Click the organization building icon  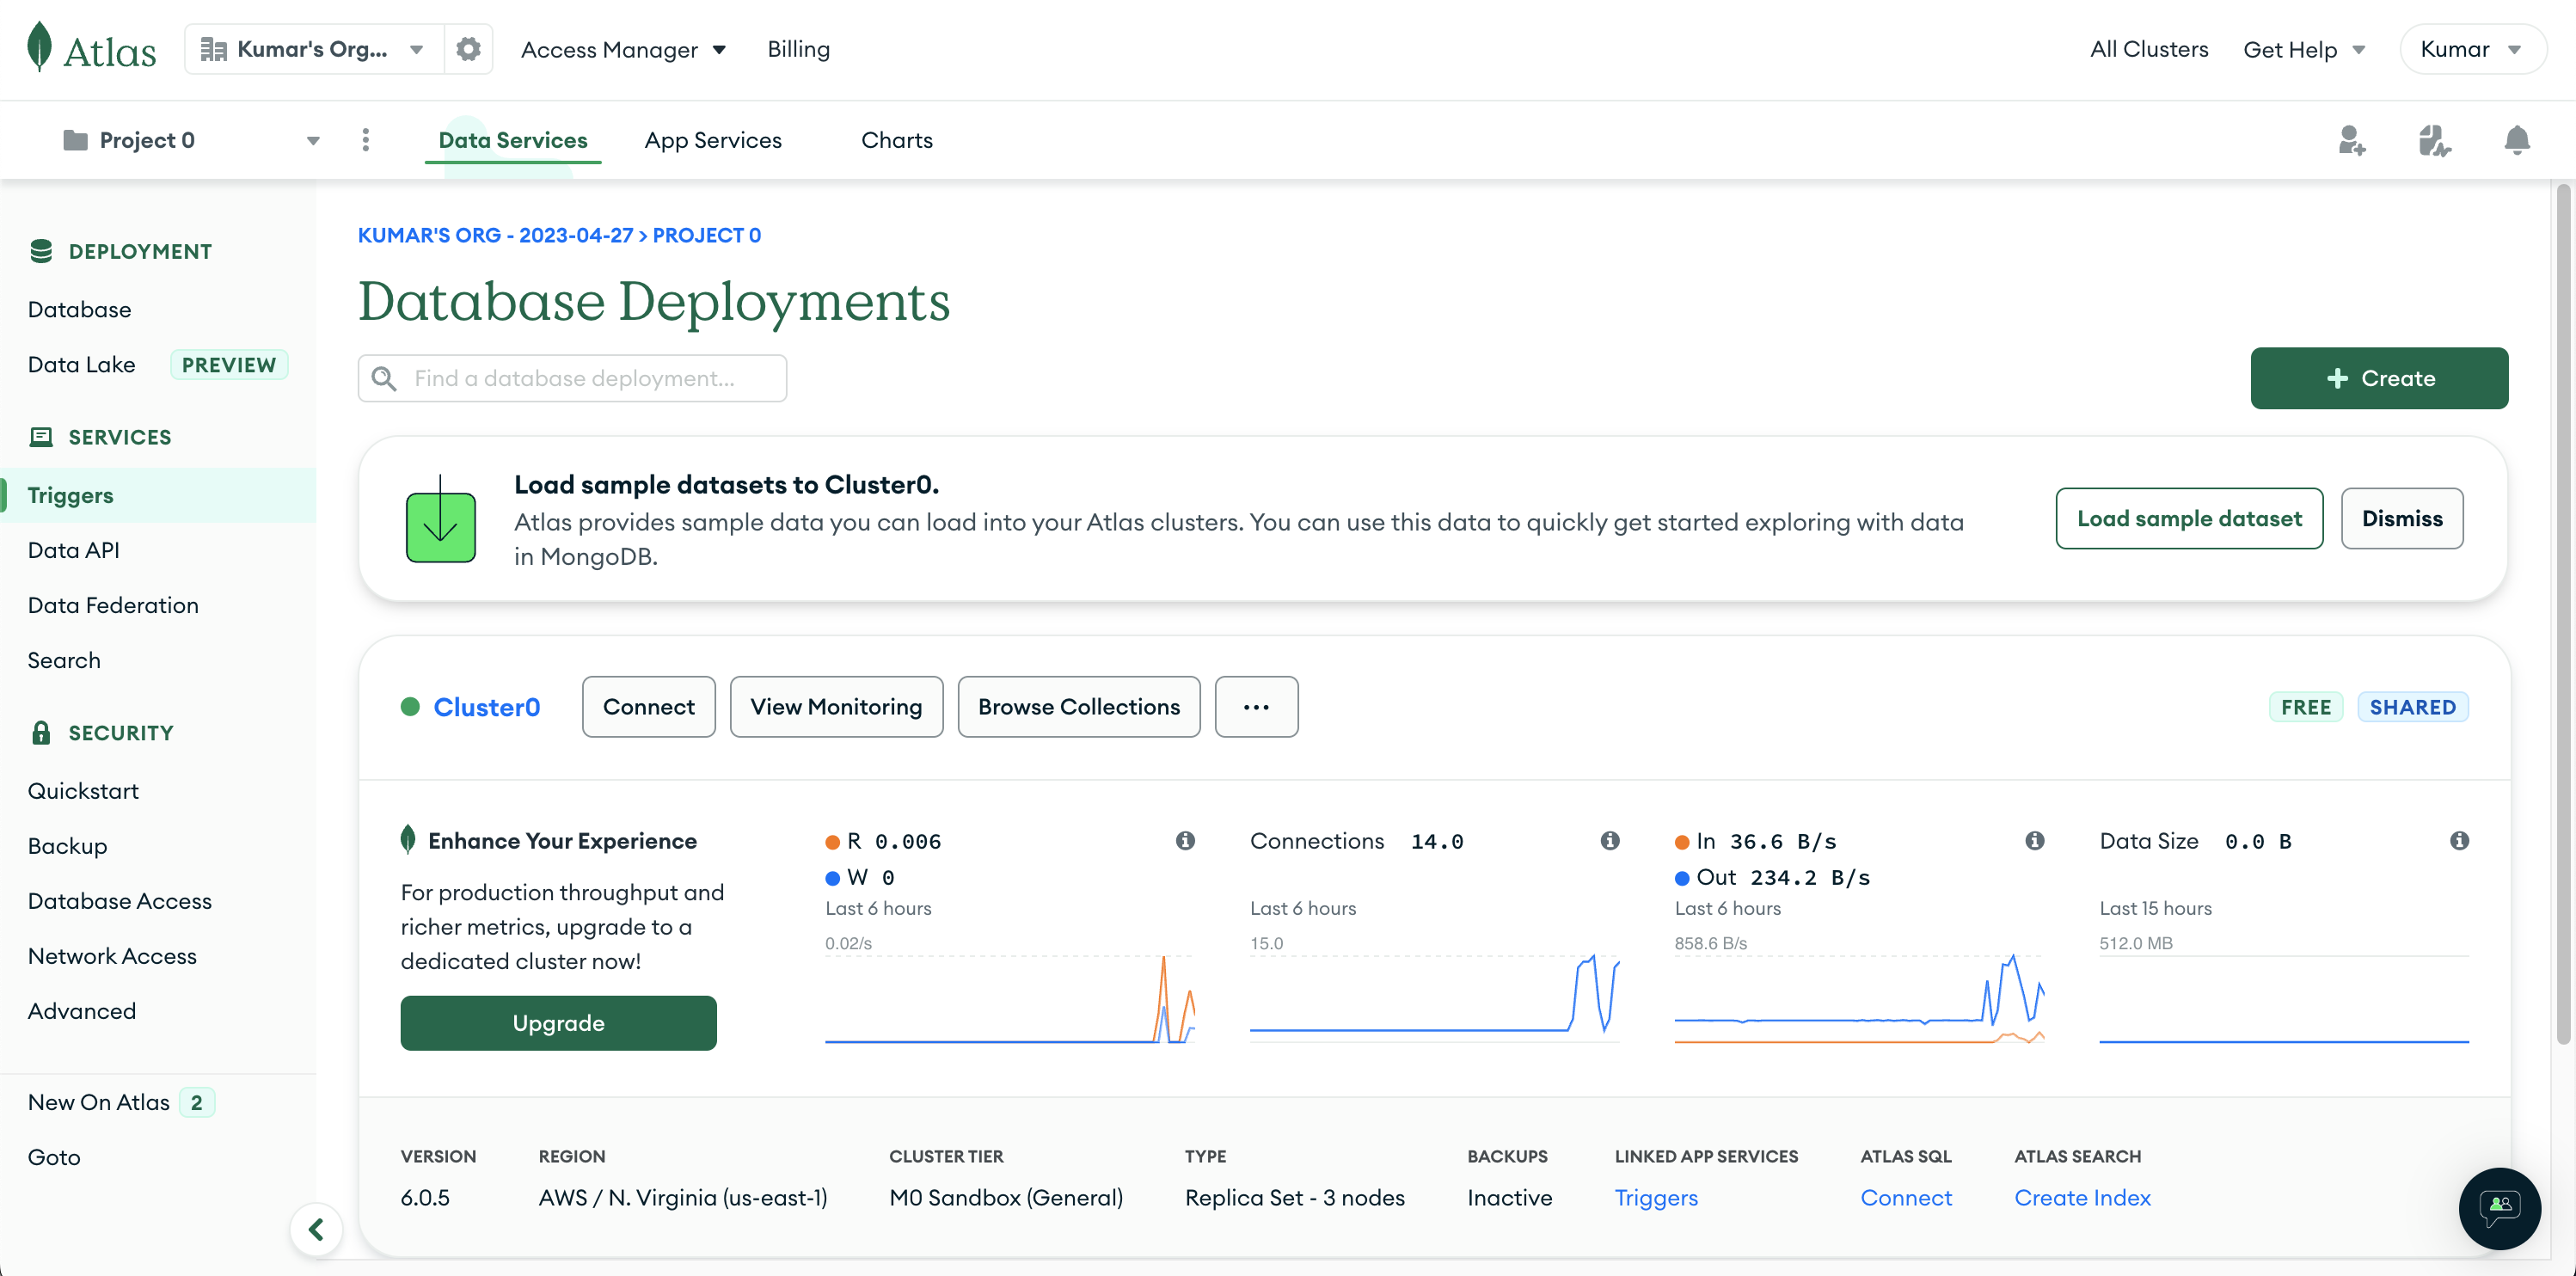(213, 49)
